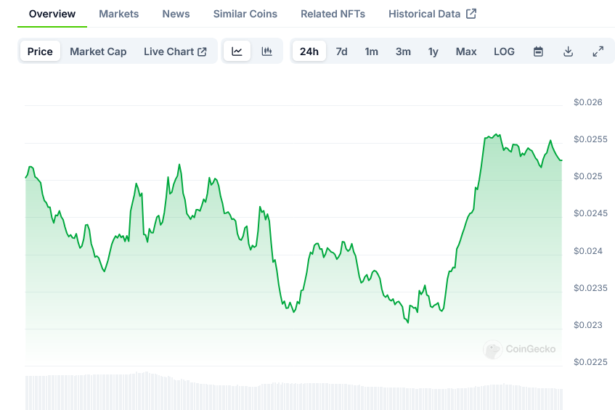Select the Price chart mode
This screenshot has height=410, width=615.
pyautogui.click(x=41, y=51)
